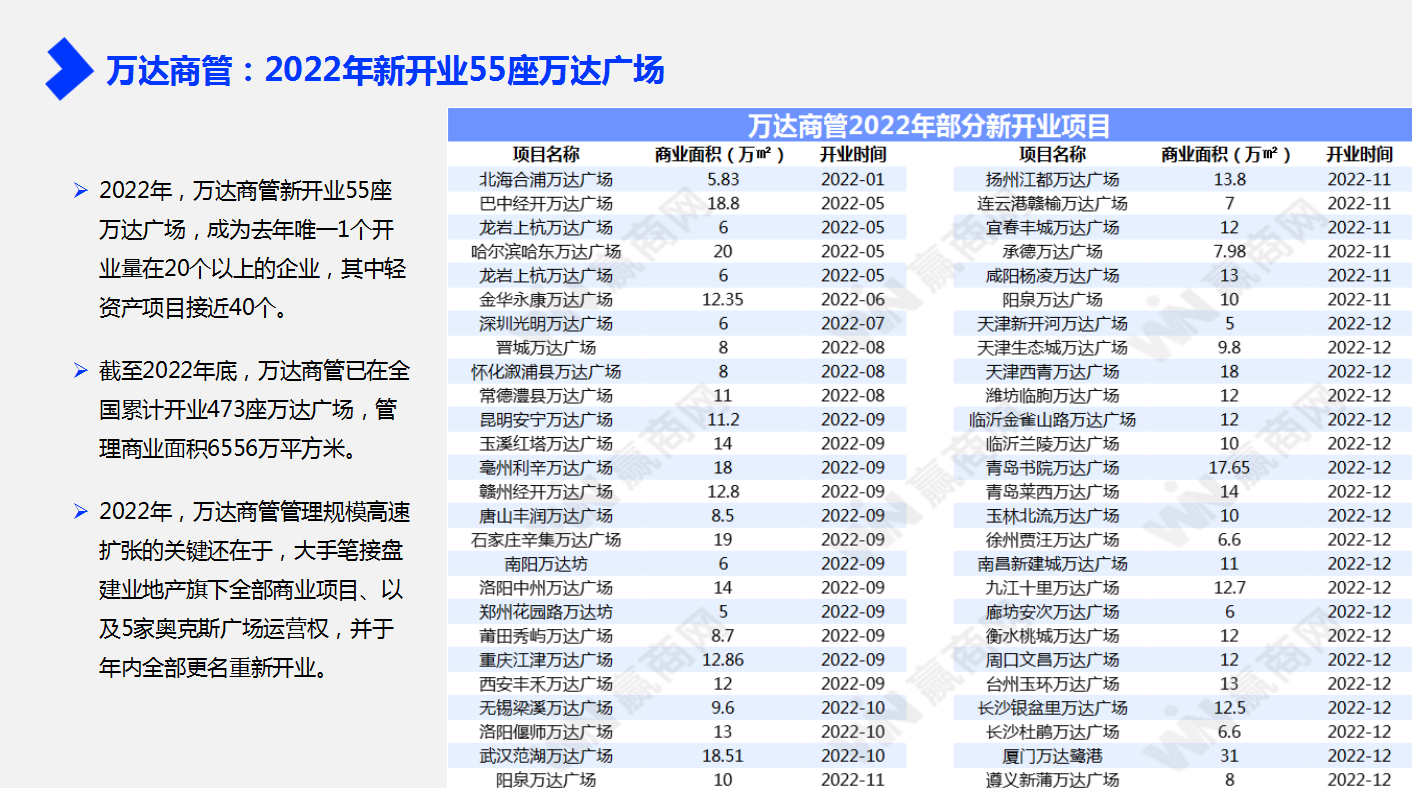Click 南昌新建城万达广场

pyautogui.click(x=1052, y=564)
